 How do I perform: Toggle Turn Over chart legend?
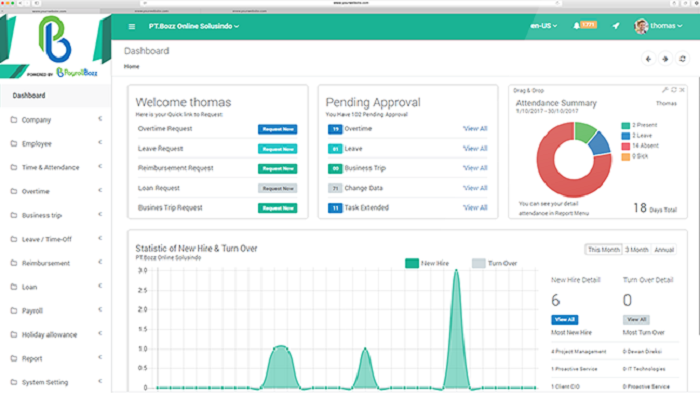click(x=479, y=263)
